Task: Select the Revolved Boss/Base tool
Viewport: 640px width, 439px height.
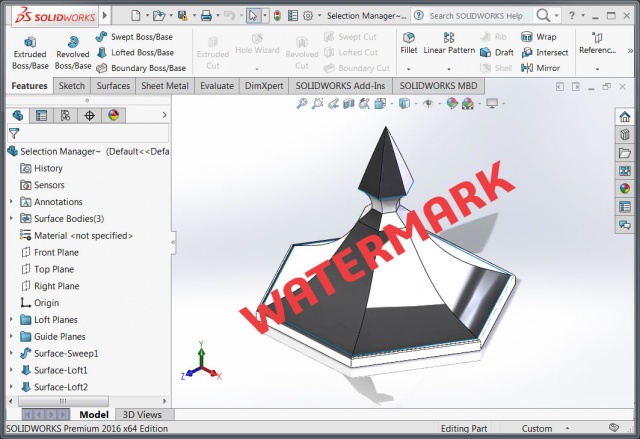Action: [x=73, y=53]
